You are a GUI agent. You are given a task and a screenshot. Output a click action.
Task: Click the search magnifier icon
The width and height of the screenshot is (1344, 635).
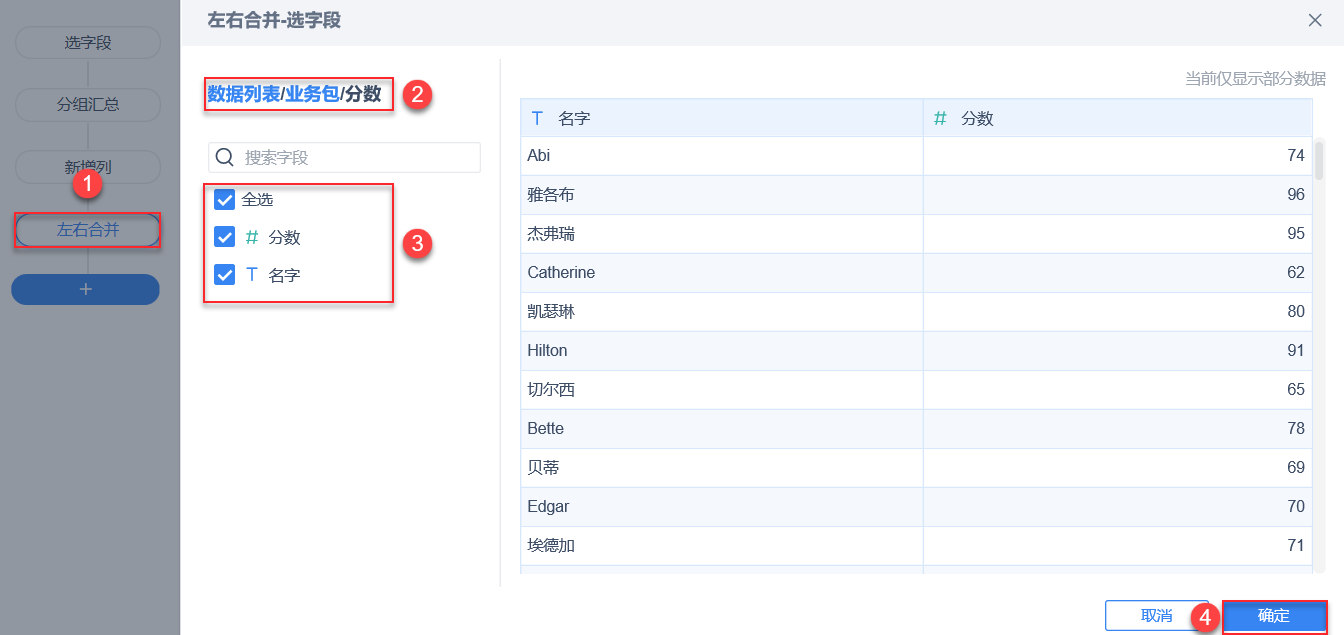(225, 157)
